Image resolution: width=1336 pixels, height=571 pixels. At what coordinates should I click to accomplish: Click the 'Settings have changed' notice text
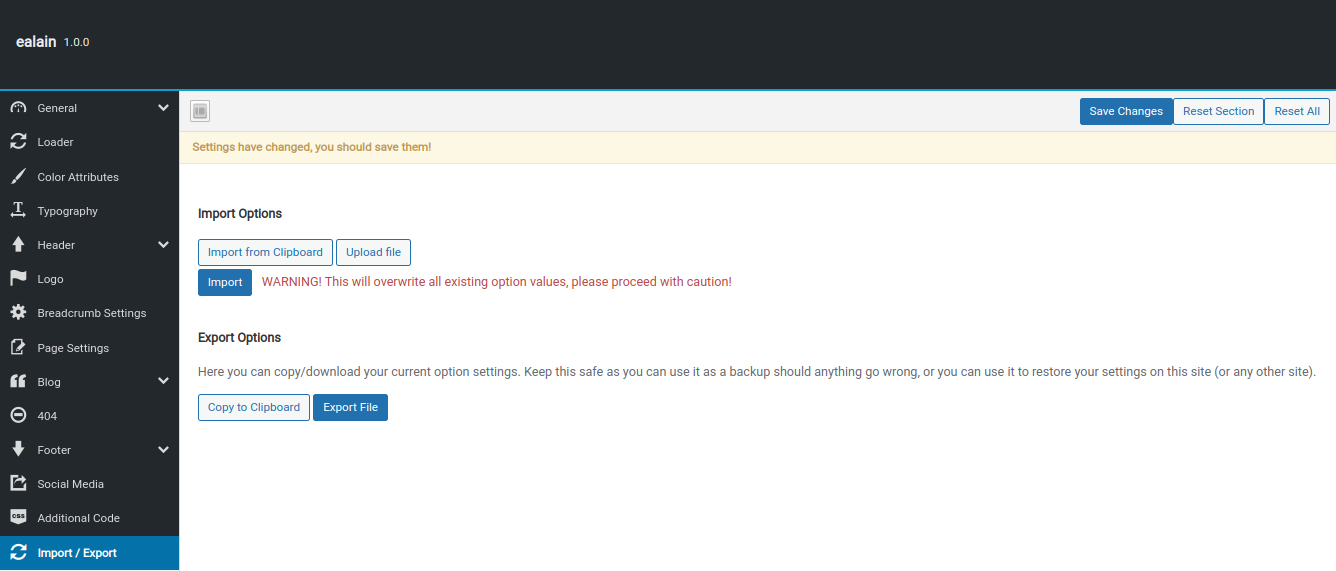coord(312,147)
